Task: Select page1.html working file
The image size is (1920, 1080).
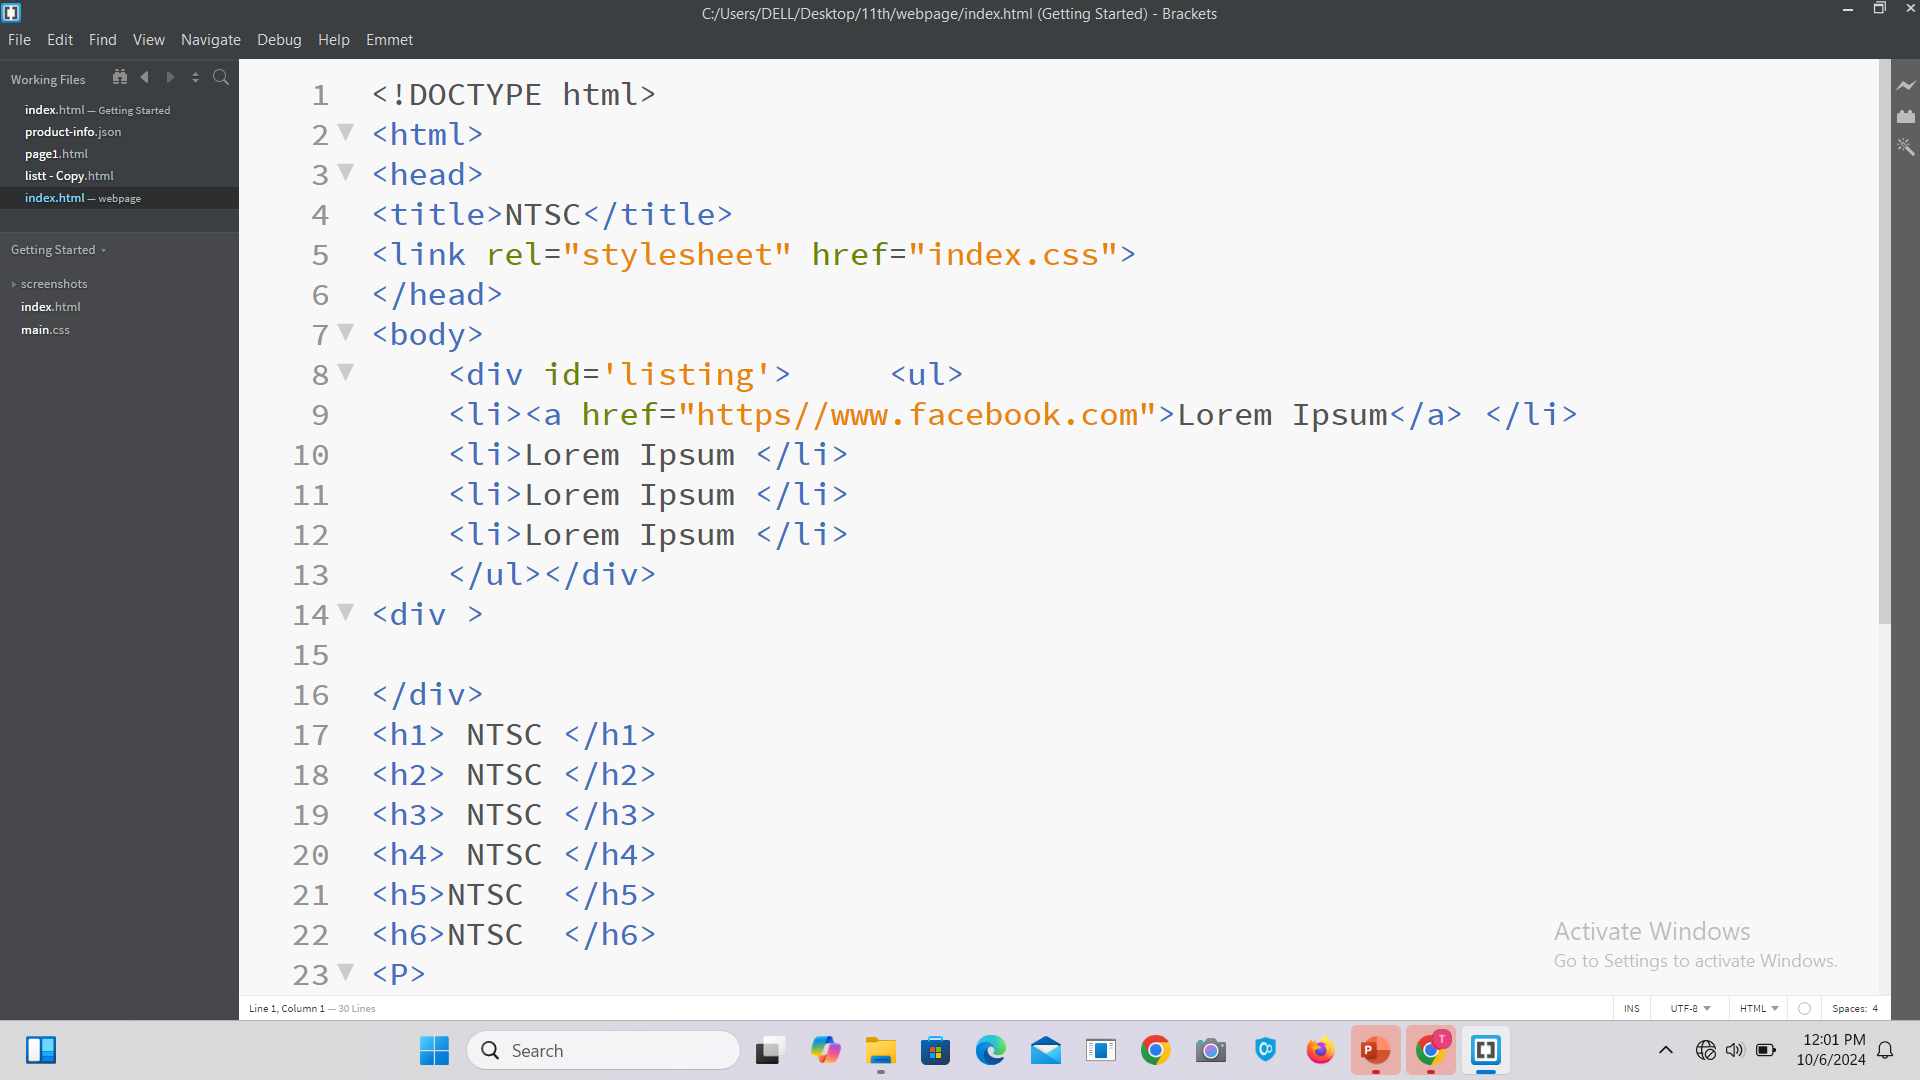Action: (119, 154)
